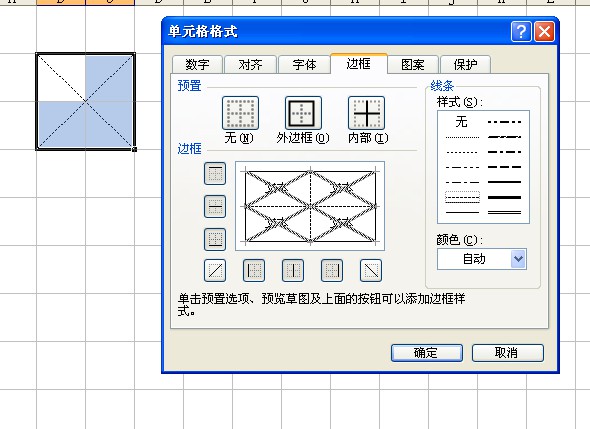Switch to the 图案 tab

point(413,65)
